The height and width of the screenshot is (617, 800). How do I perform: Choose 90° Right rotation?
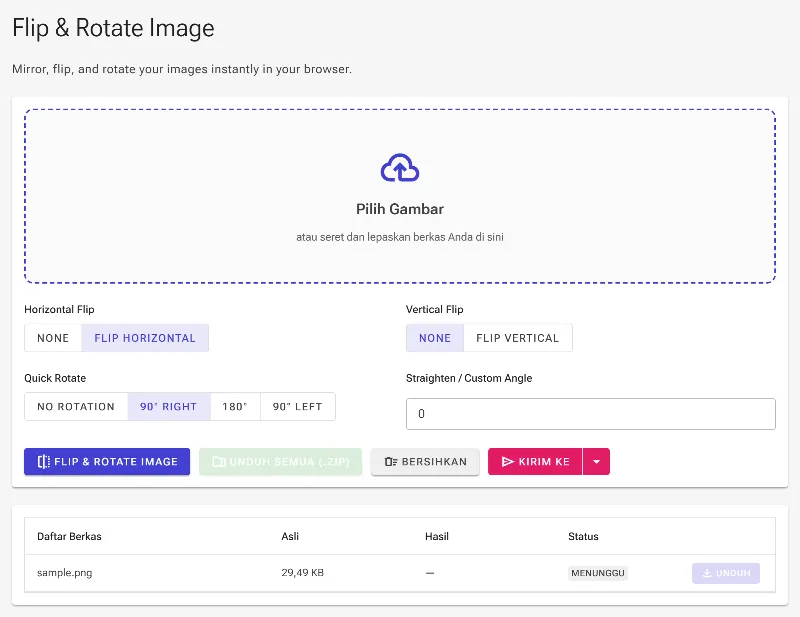(169, 407)
